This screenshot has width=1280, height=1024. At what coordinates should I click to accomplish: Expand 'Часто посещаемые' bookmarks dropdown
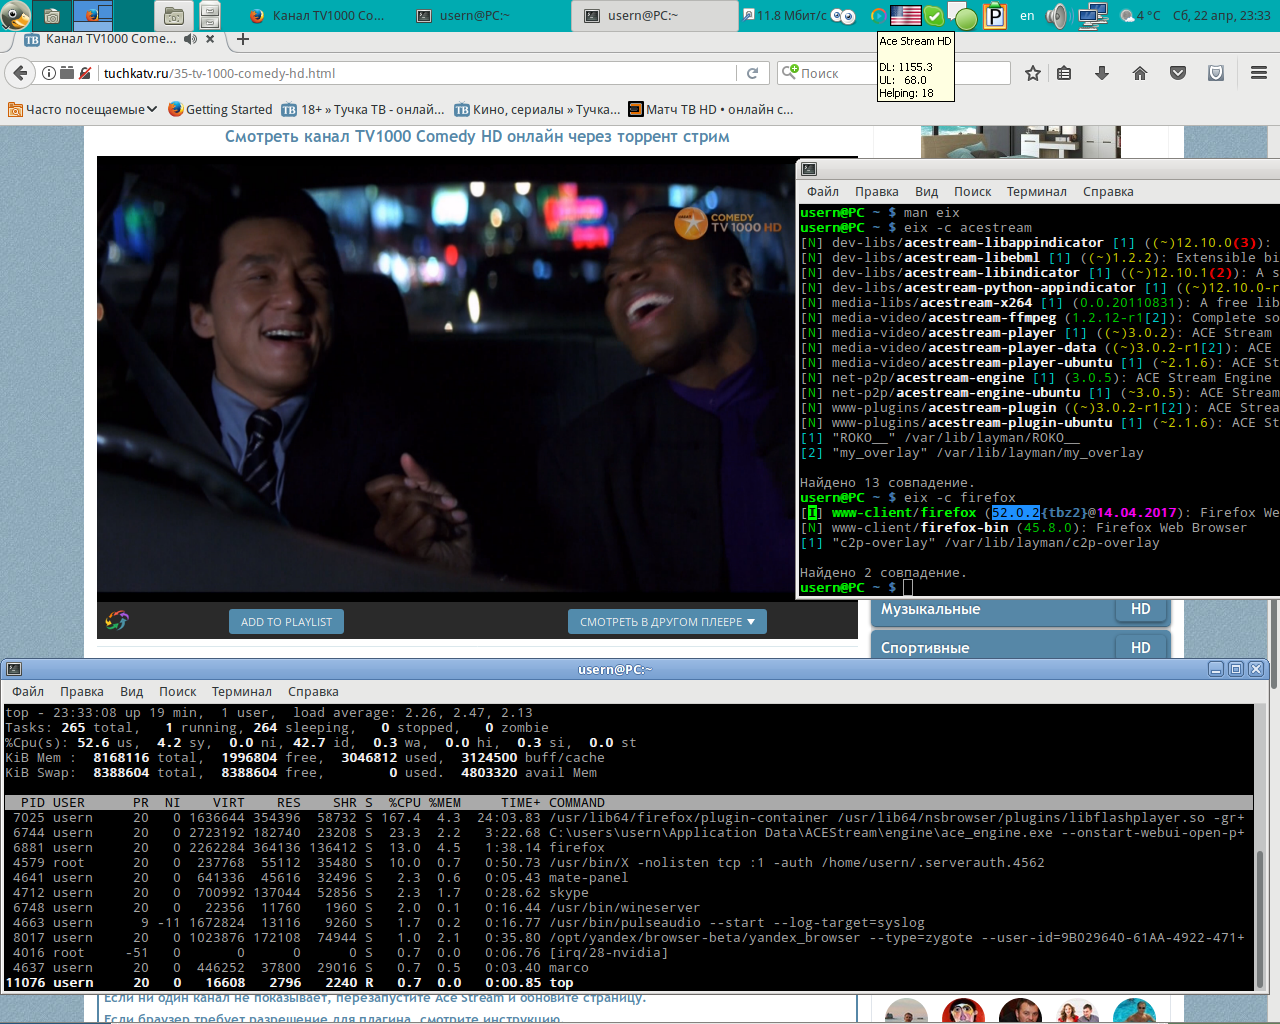(83, 109)
